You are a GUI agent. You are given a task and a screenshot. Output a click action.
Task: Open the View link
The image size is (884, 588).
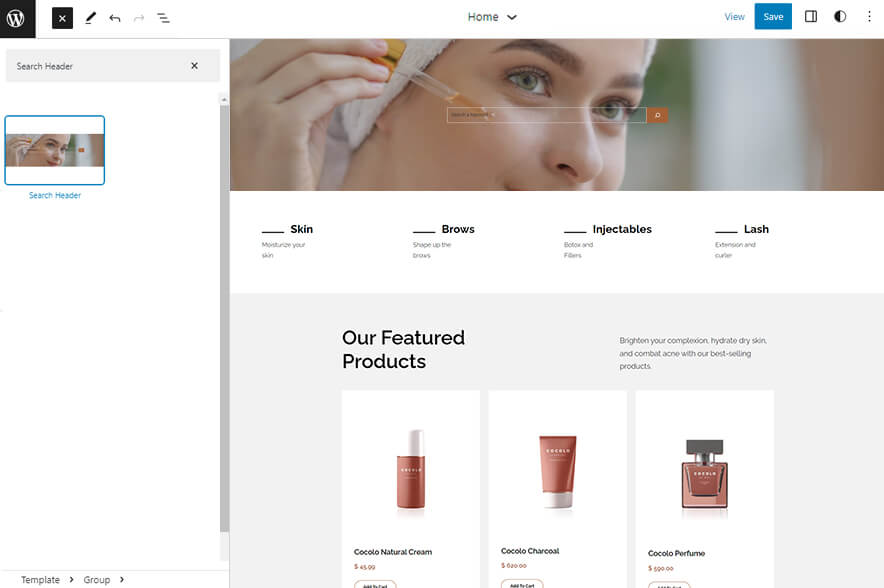pos(735,16)
